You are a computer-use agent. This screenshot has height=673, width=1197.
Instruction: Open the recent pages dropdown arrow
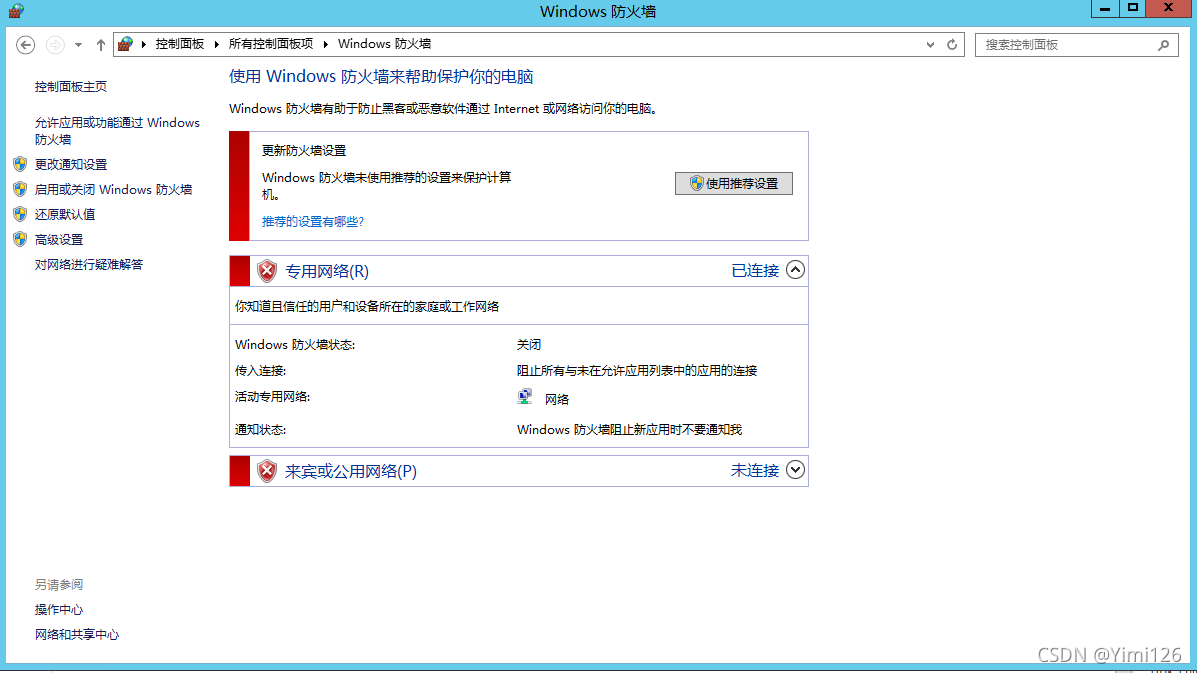tap(78, 45)
